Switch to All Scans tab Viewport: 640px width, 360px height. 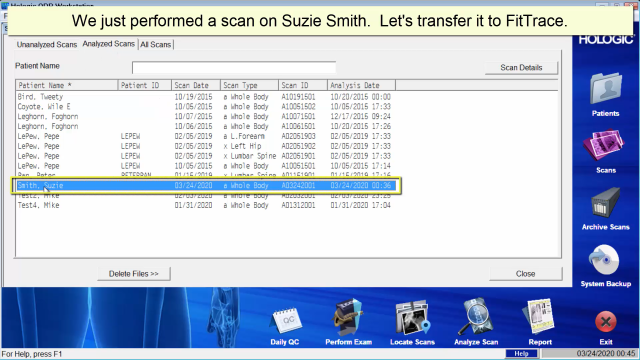point(156,44)
